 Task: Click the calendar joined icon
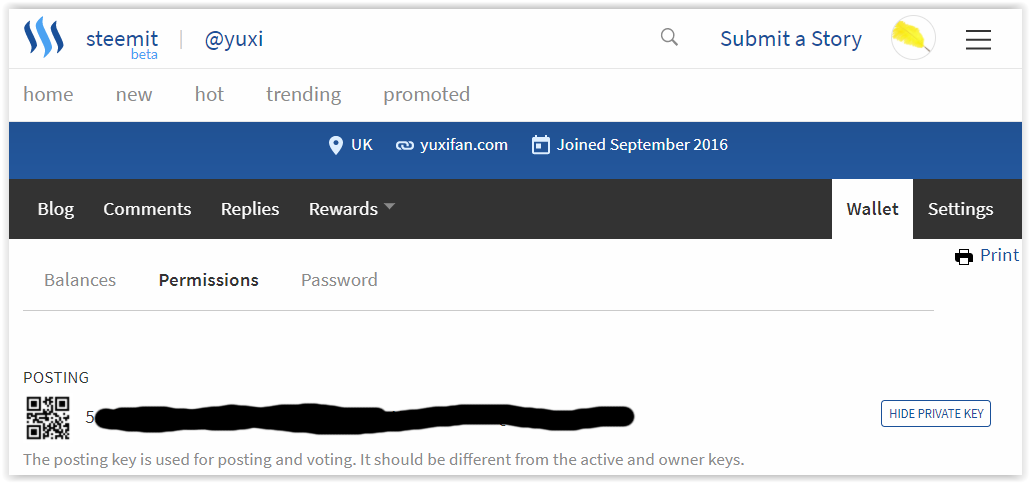(540, 145)
